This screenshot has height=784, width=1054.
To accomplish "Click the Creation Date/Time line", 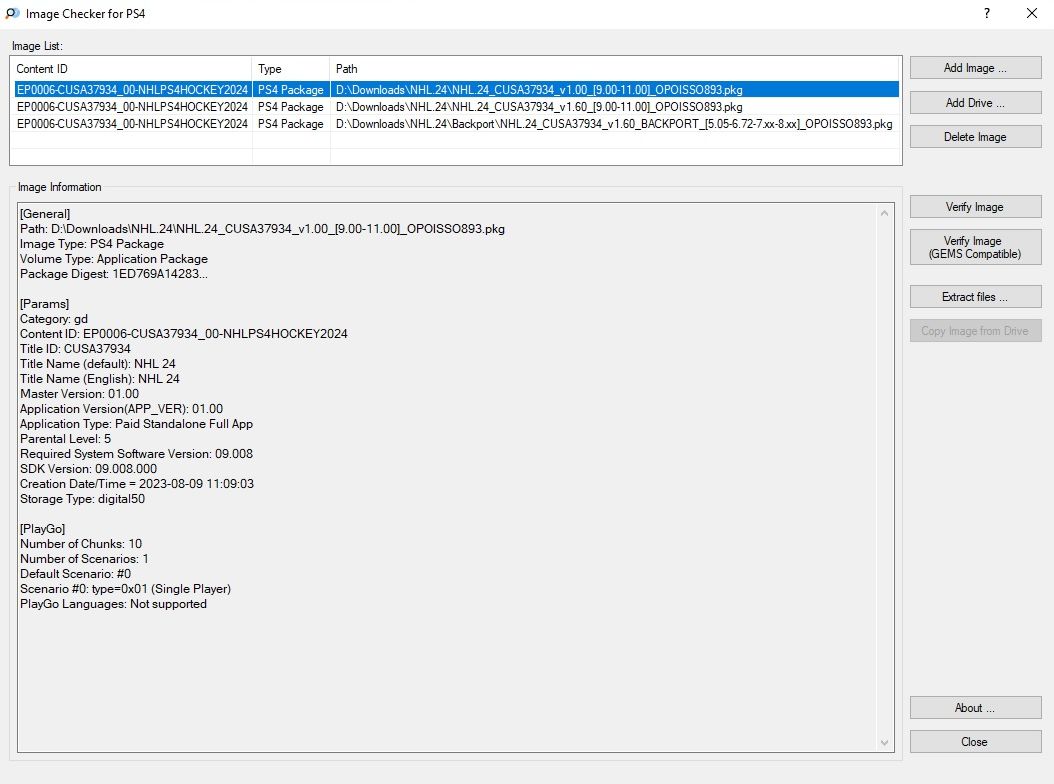I will tap(137, 484).
